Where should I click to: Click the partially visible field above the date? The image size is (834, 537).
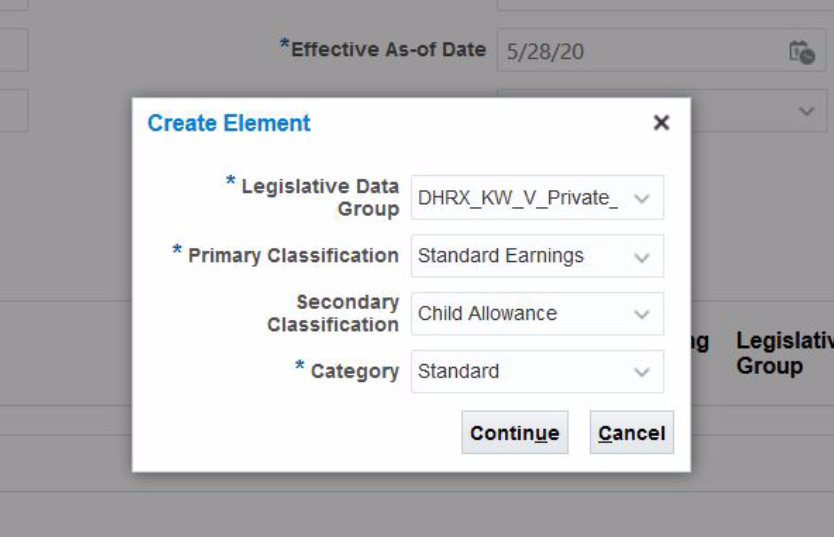660,4
